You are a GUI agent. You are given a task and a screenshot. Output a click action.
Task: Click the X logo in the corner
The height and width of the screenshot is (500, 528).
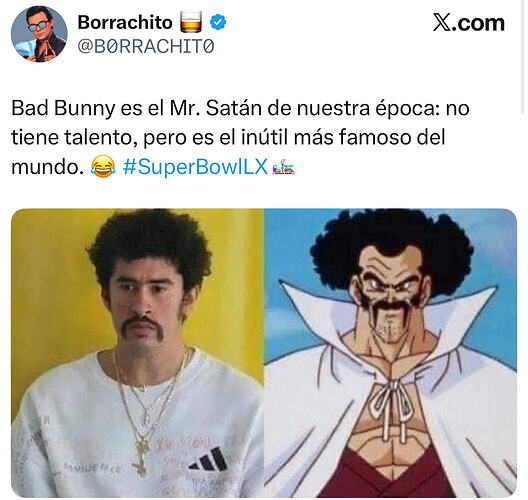[x=442, y=23]
